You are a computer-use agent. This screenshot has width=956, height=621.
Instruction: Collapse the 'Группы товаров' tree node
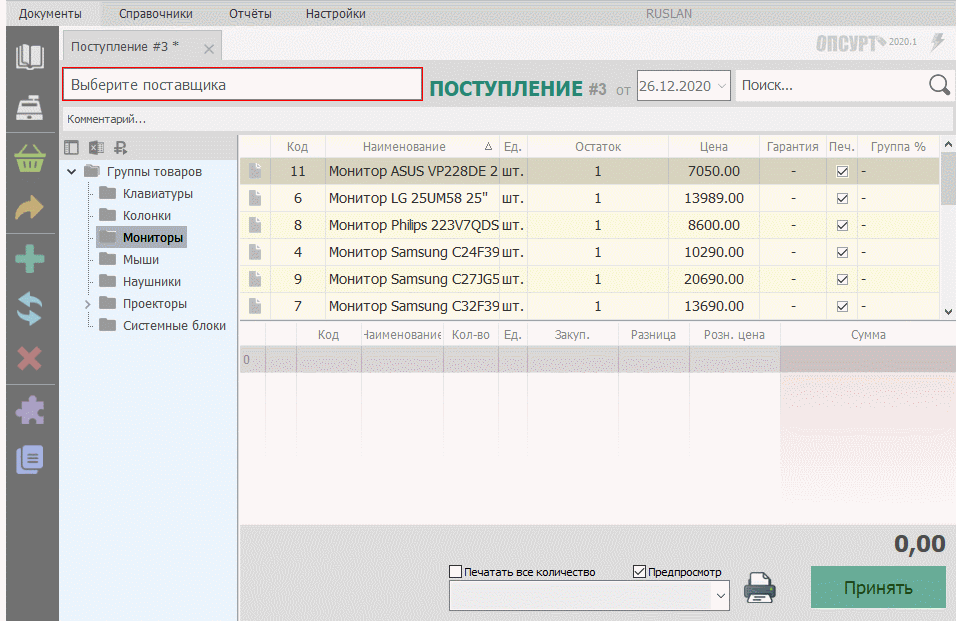(72, 172)
